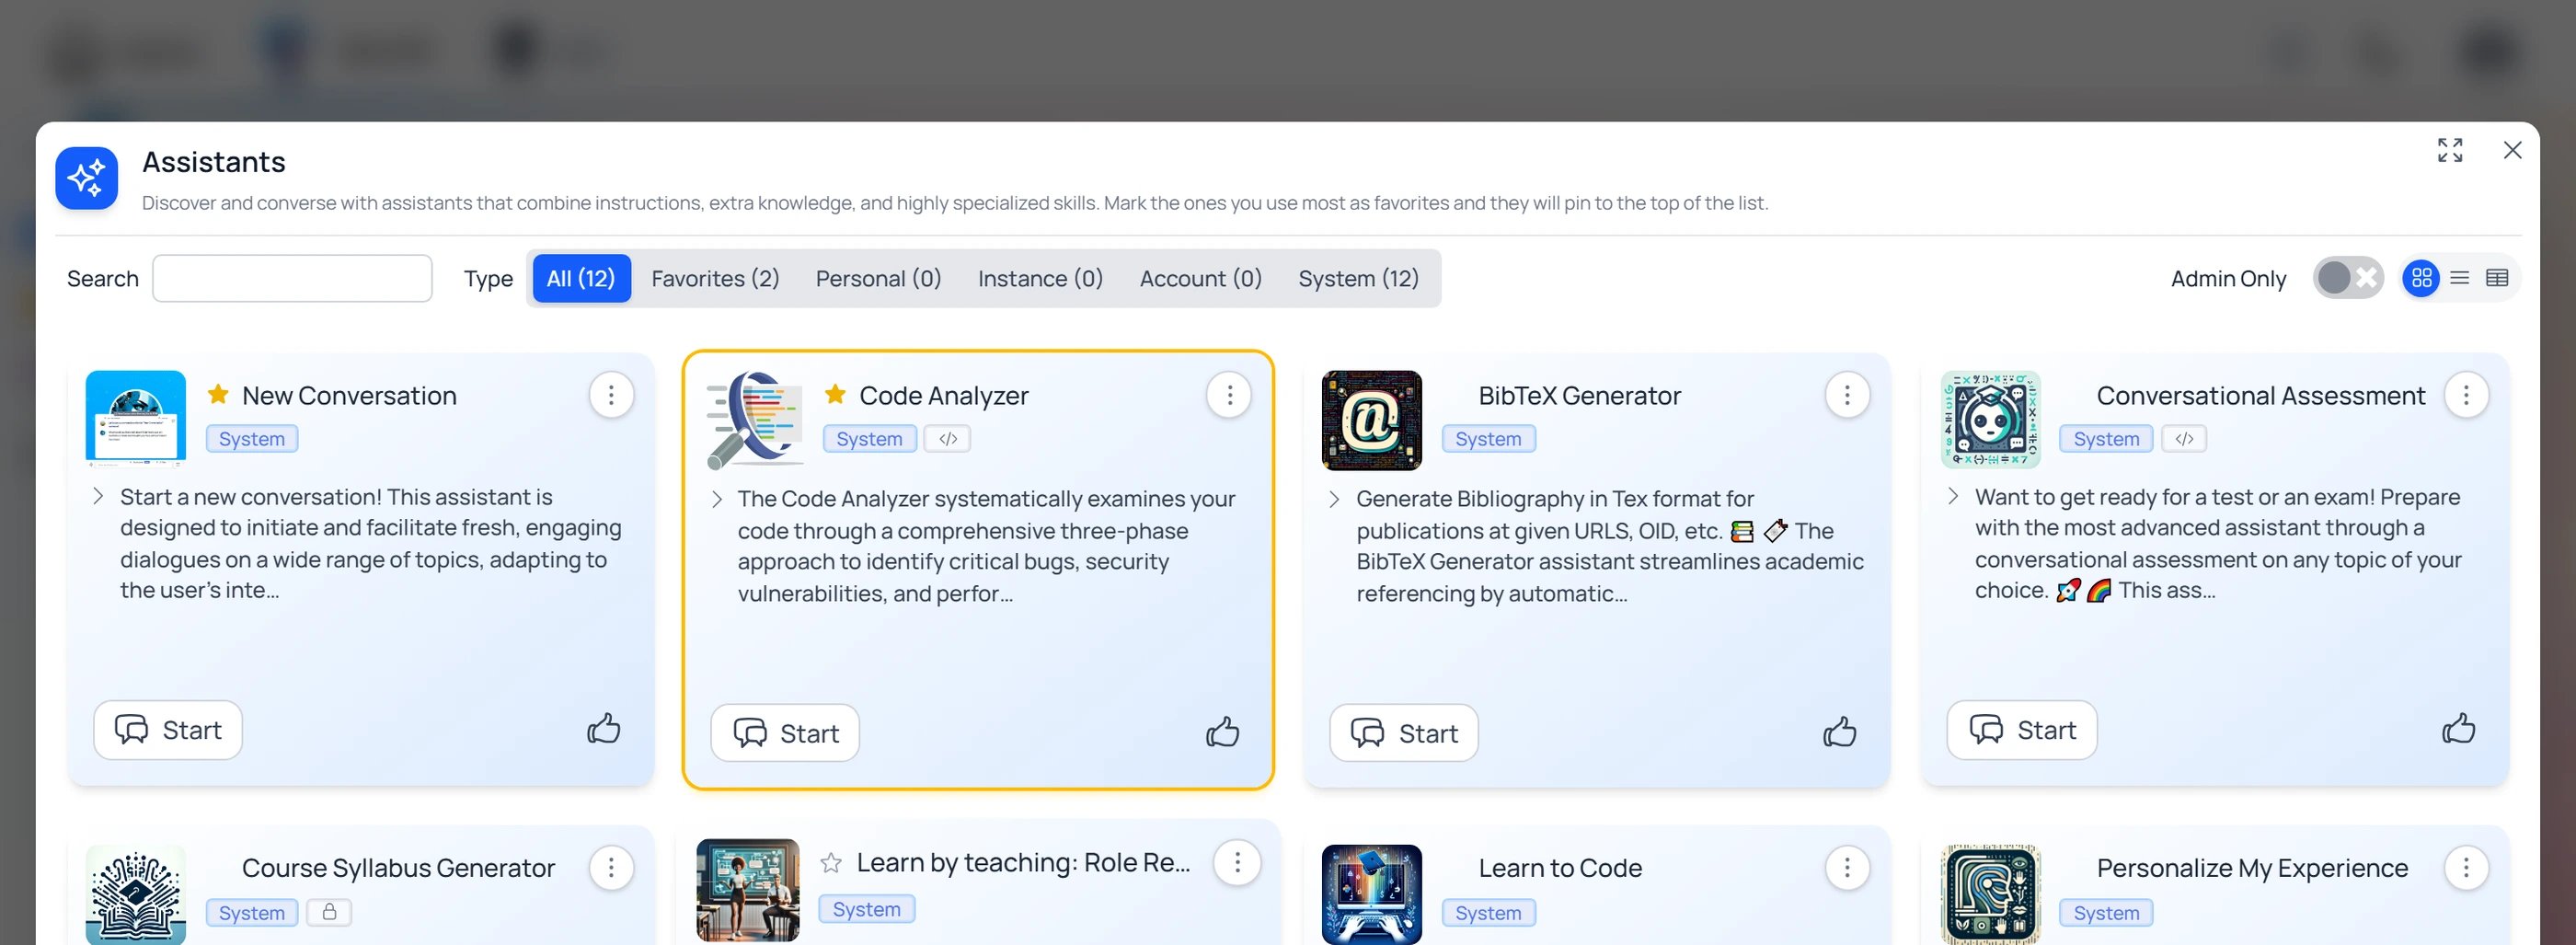The width and height of the screenshot is (2576, 945).
Task: Switch to table view
Action: (x=2497, y=278)
